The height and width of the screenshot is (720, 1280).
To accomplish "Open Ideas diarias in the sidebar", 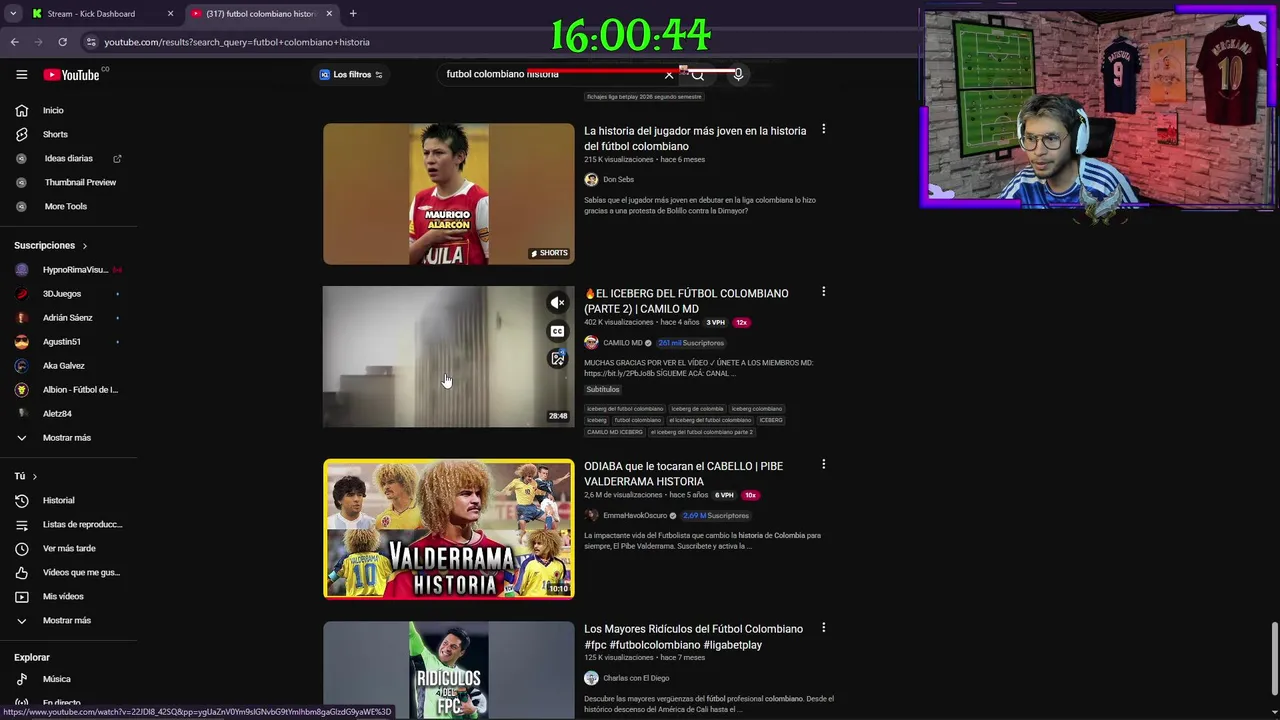I will (68, 158).
